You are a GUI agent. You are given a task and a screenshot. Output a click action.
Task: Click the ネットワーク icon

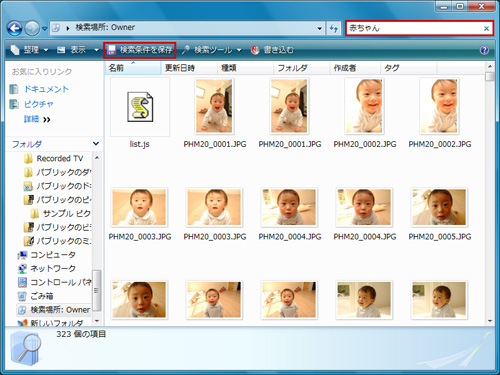click(x=22, y=268)
